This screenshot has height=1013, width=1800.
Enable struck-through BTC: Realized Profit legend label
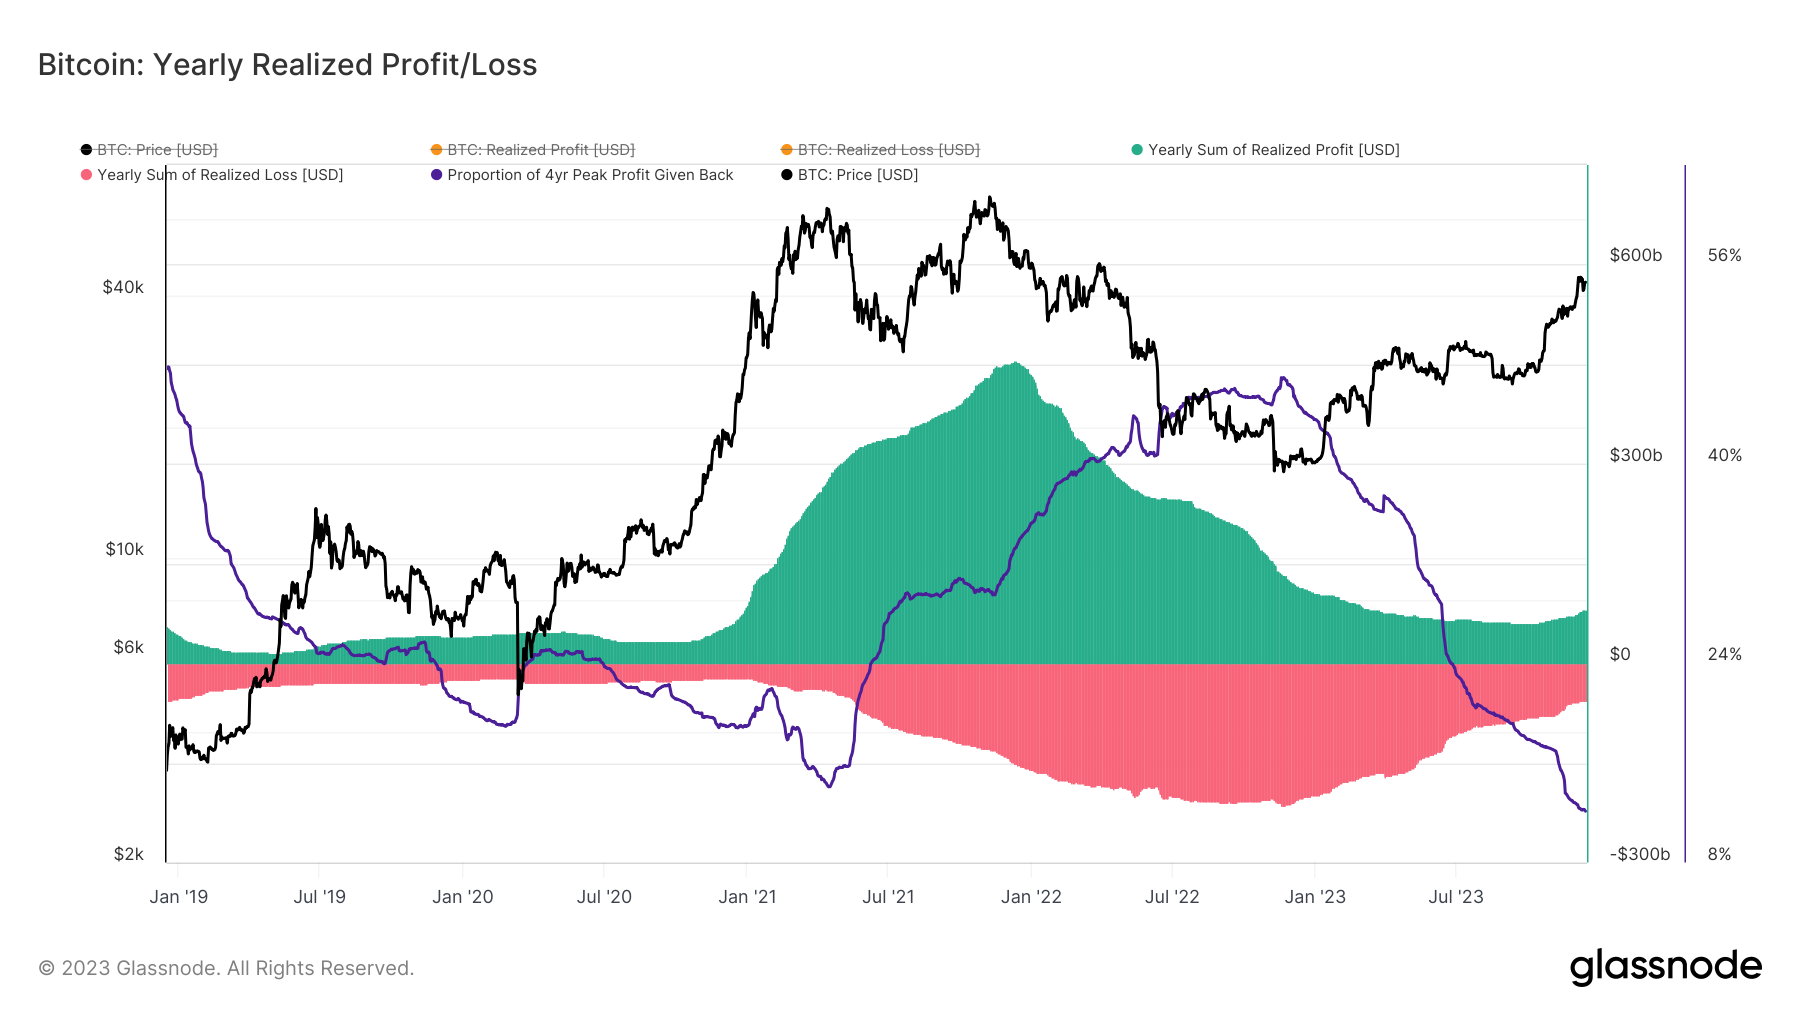pyautogui.click(x=541, y=150)
